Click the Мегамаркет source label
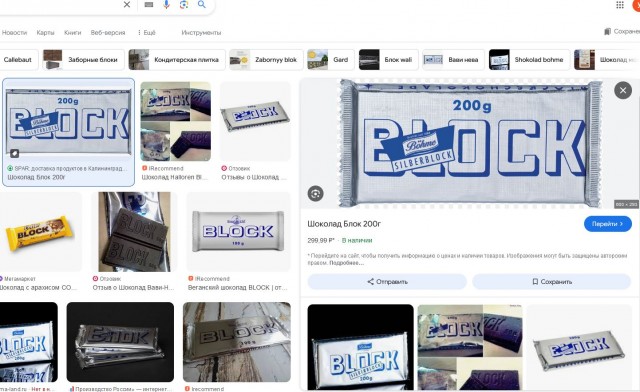The width and height of the screenshot is (640, 392). 18,279
